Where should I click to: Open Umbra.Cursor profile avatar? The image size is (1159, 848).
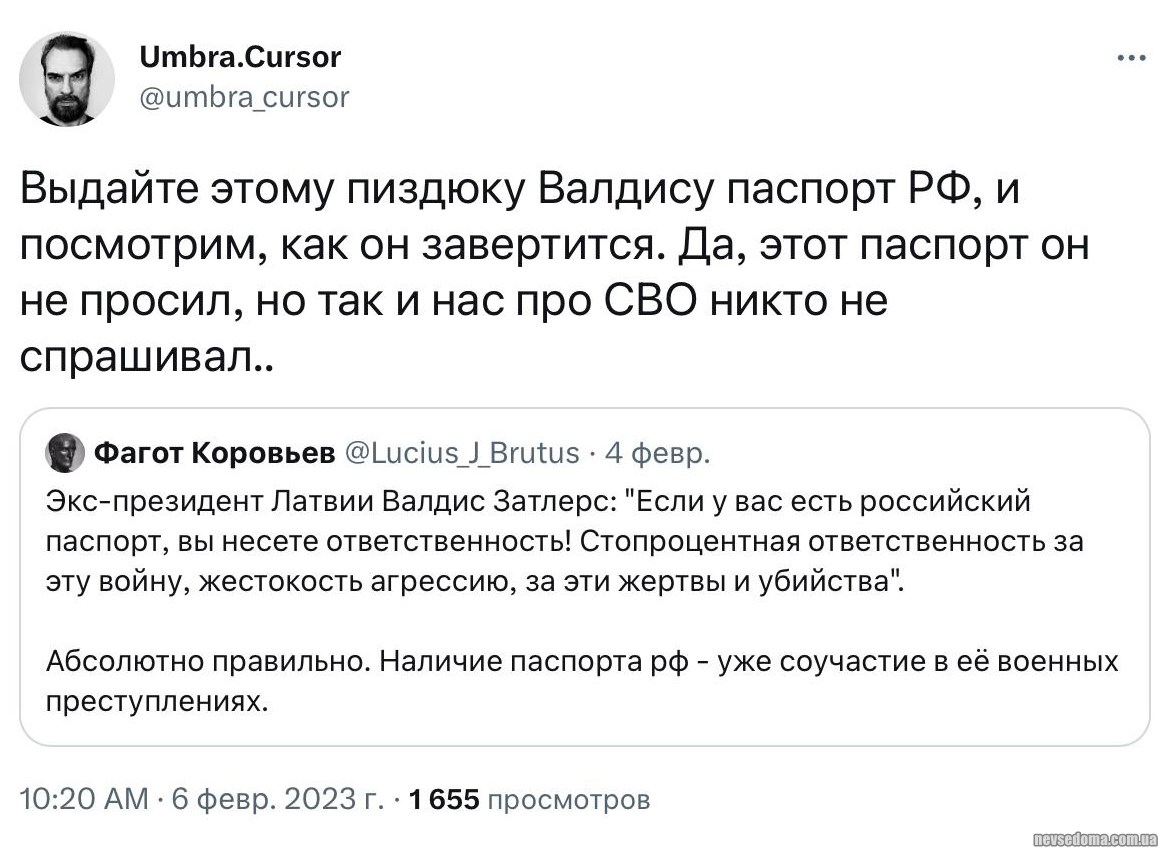click(67, 78)
